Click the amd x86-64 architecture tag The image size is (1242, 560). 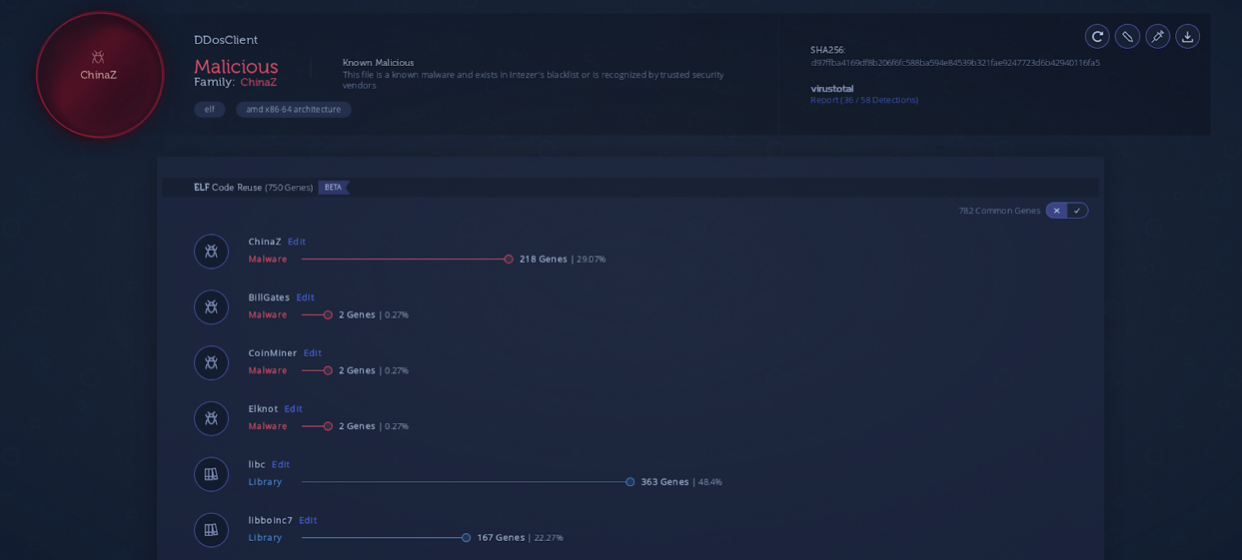(x=293, y=110)
